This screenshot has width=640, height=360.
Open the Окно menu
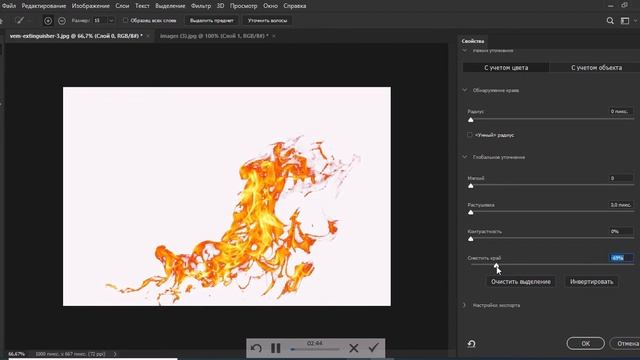tap(270, 6)
